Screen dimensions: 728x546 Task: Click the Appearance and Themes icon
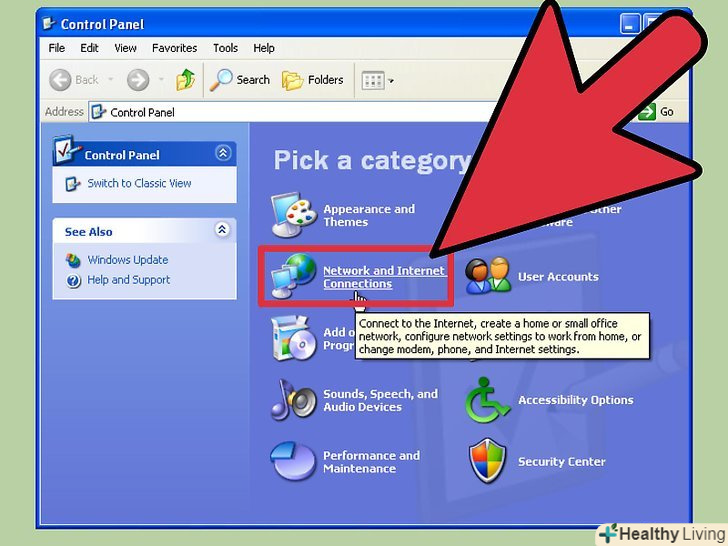(294, 214)
